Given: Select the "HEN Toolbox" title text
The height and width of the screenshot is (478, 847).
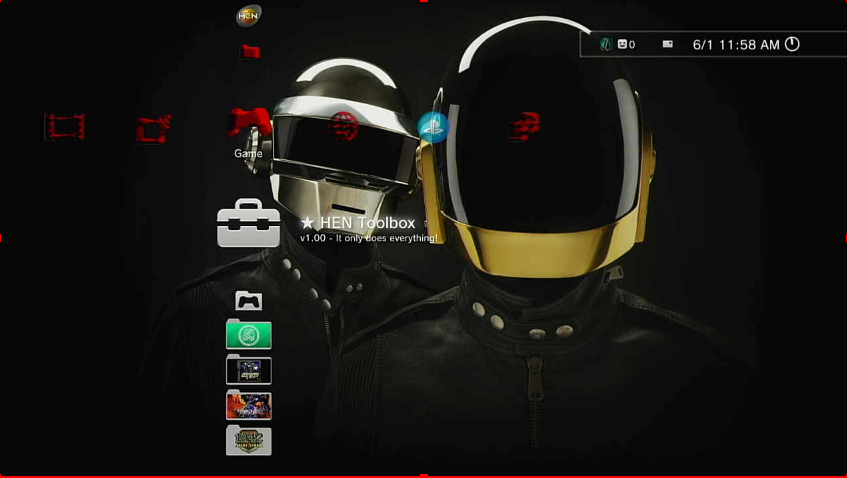Looking at the screenshot, I should coord(368,223).
